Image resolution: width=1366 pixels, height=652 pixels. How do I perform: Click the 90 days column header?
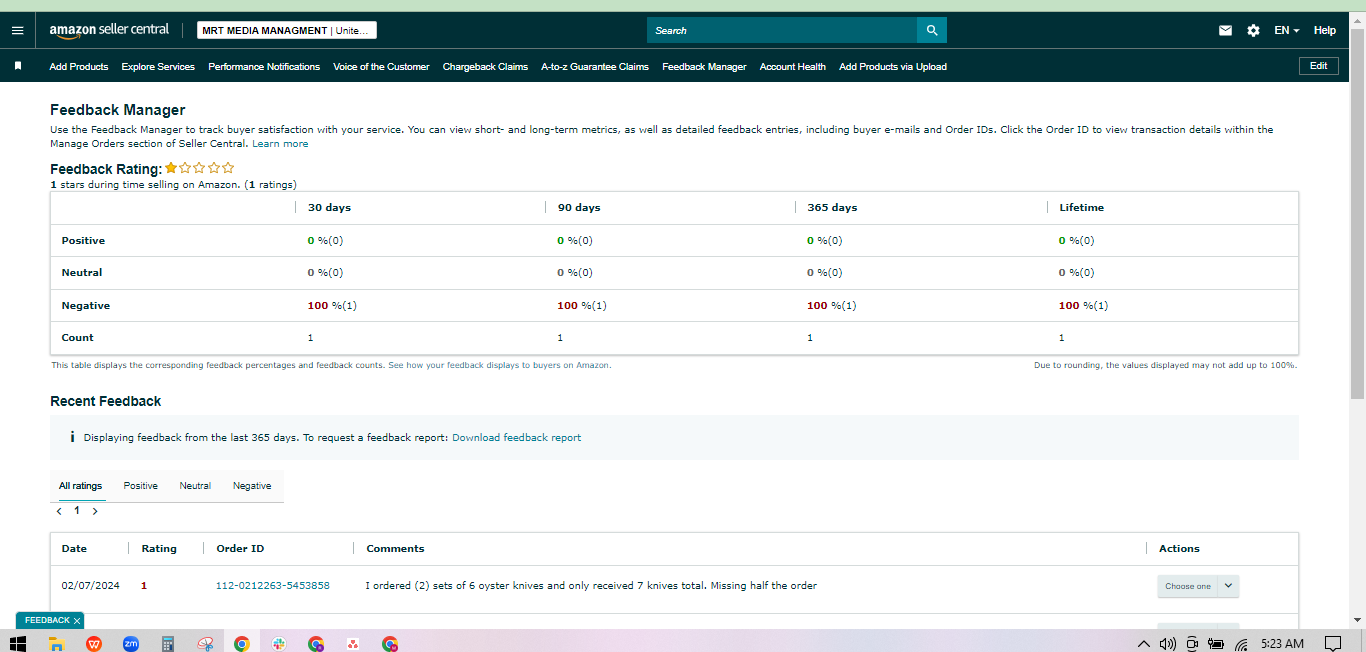click(579, 207)
